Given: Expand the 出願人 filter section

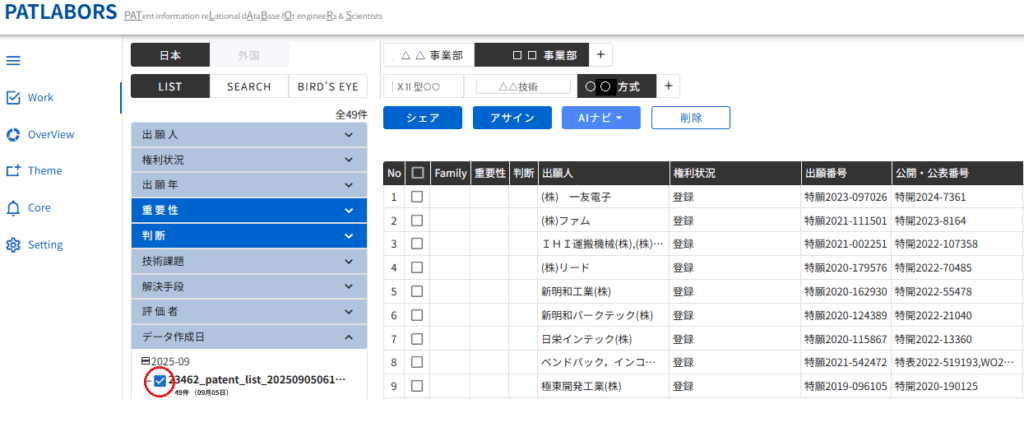Looking at the screenshot, I should tap(249, 134).
